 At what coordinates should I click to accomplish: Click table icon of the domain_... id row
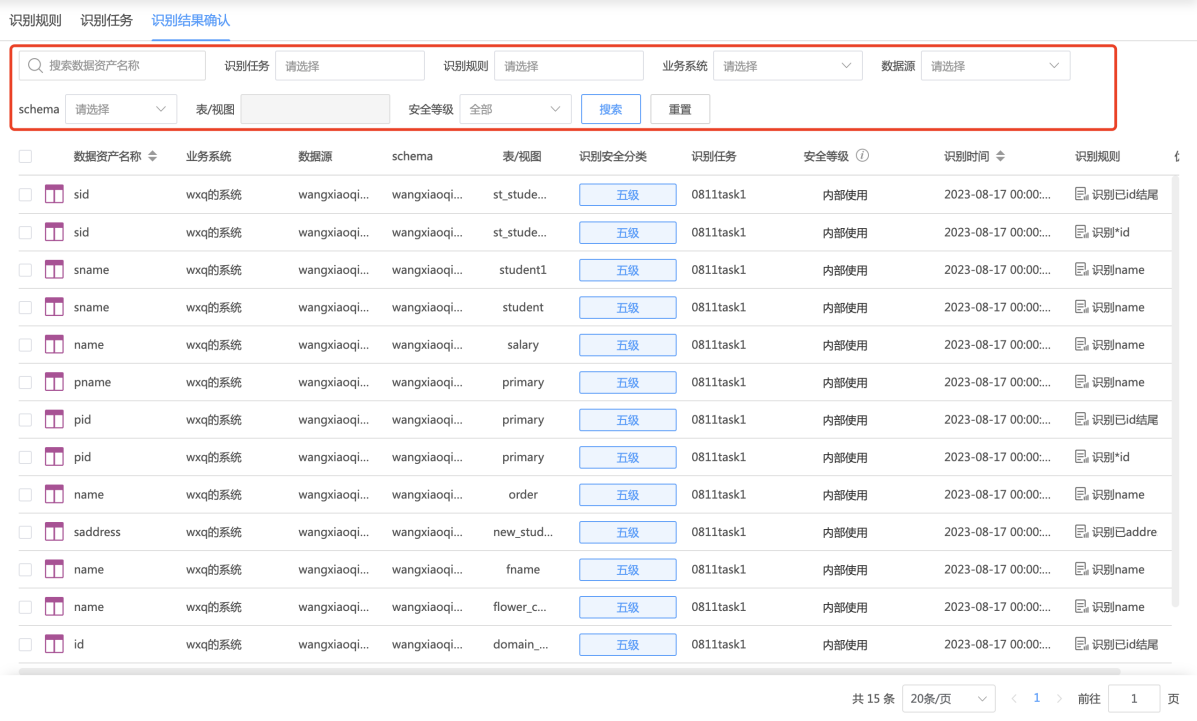tap(54, 644)
